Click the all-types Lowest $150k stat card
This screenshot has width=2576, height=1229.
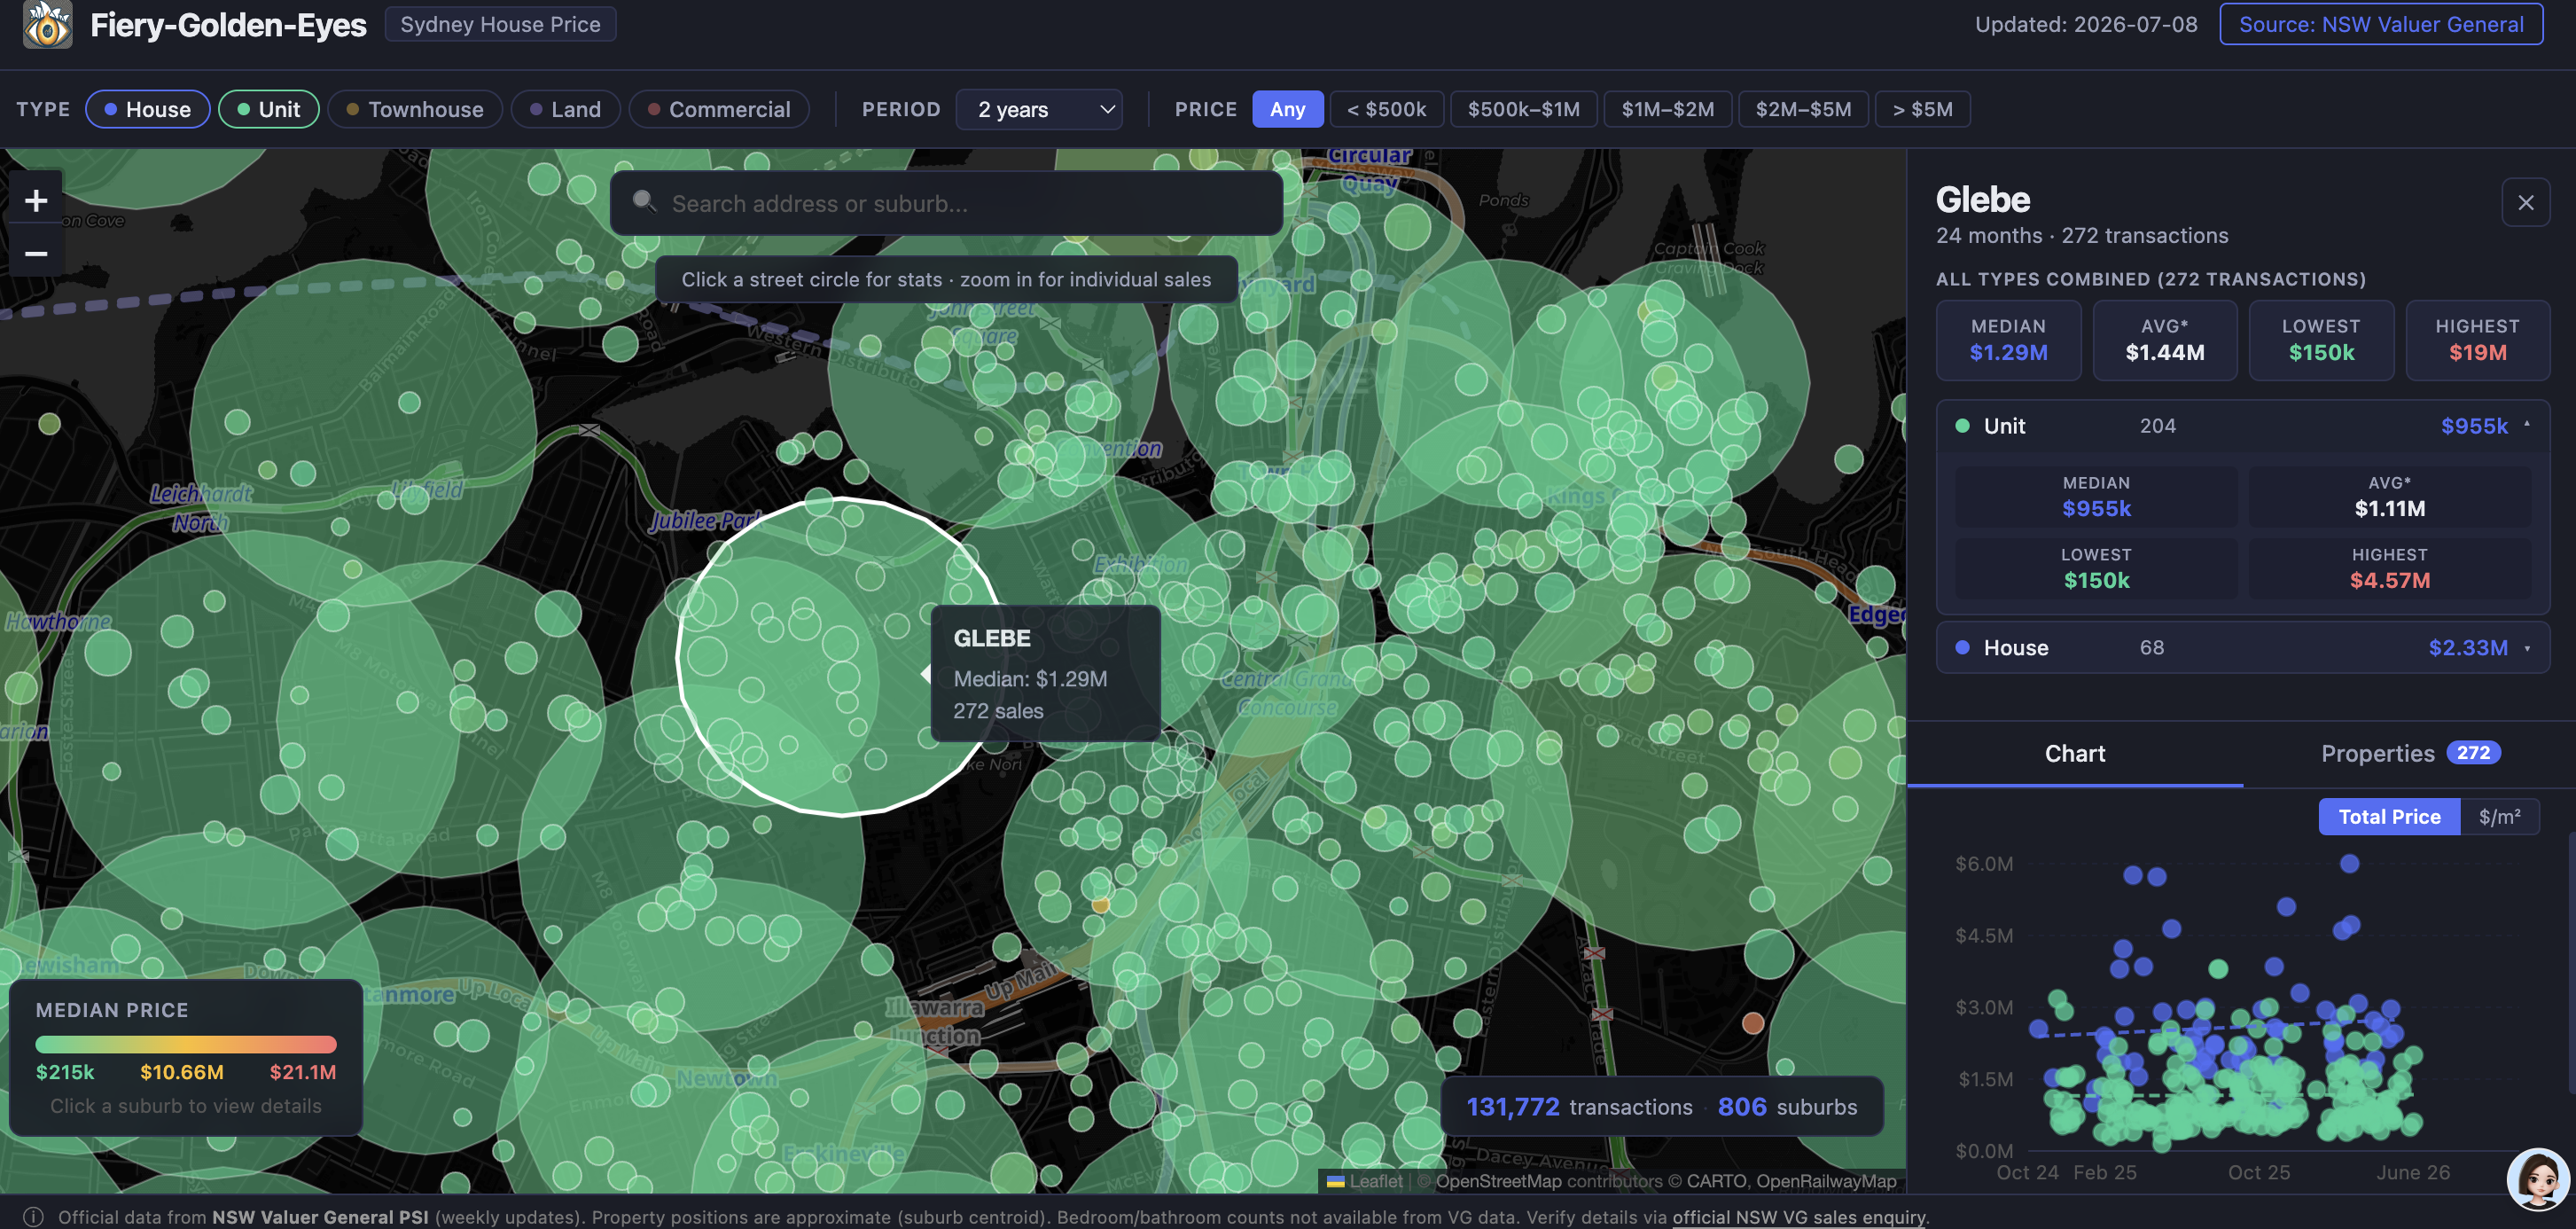coord(2321,340)
